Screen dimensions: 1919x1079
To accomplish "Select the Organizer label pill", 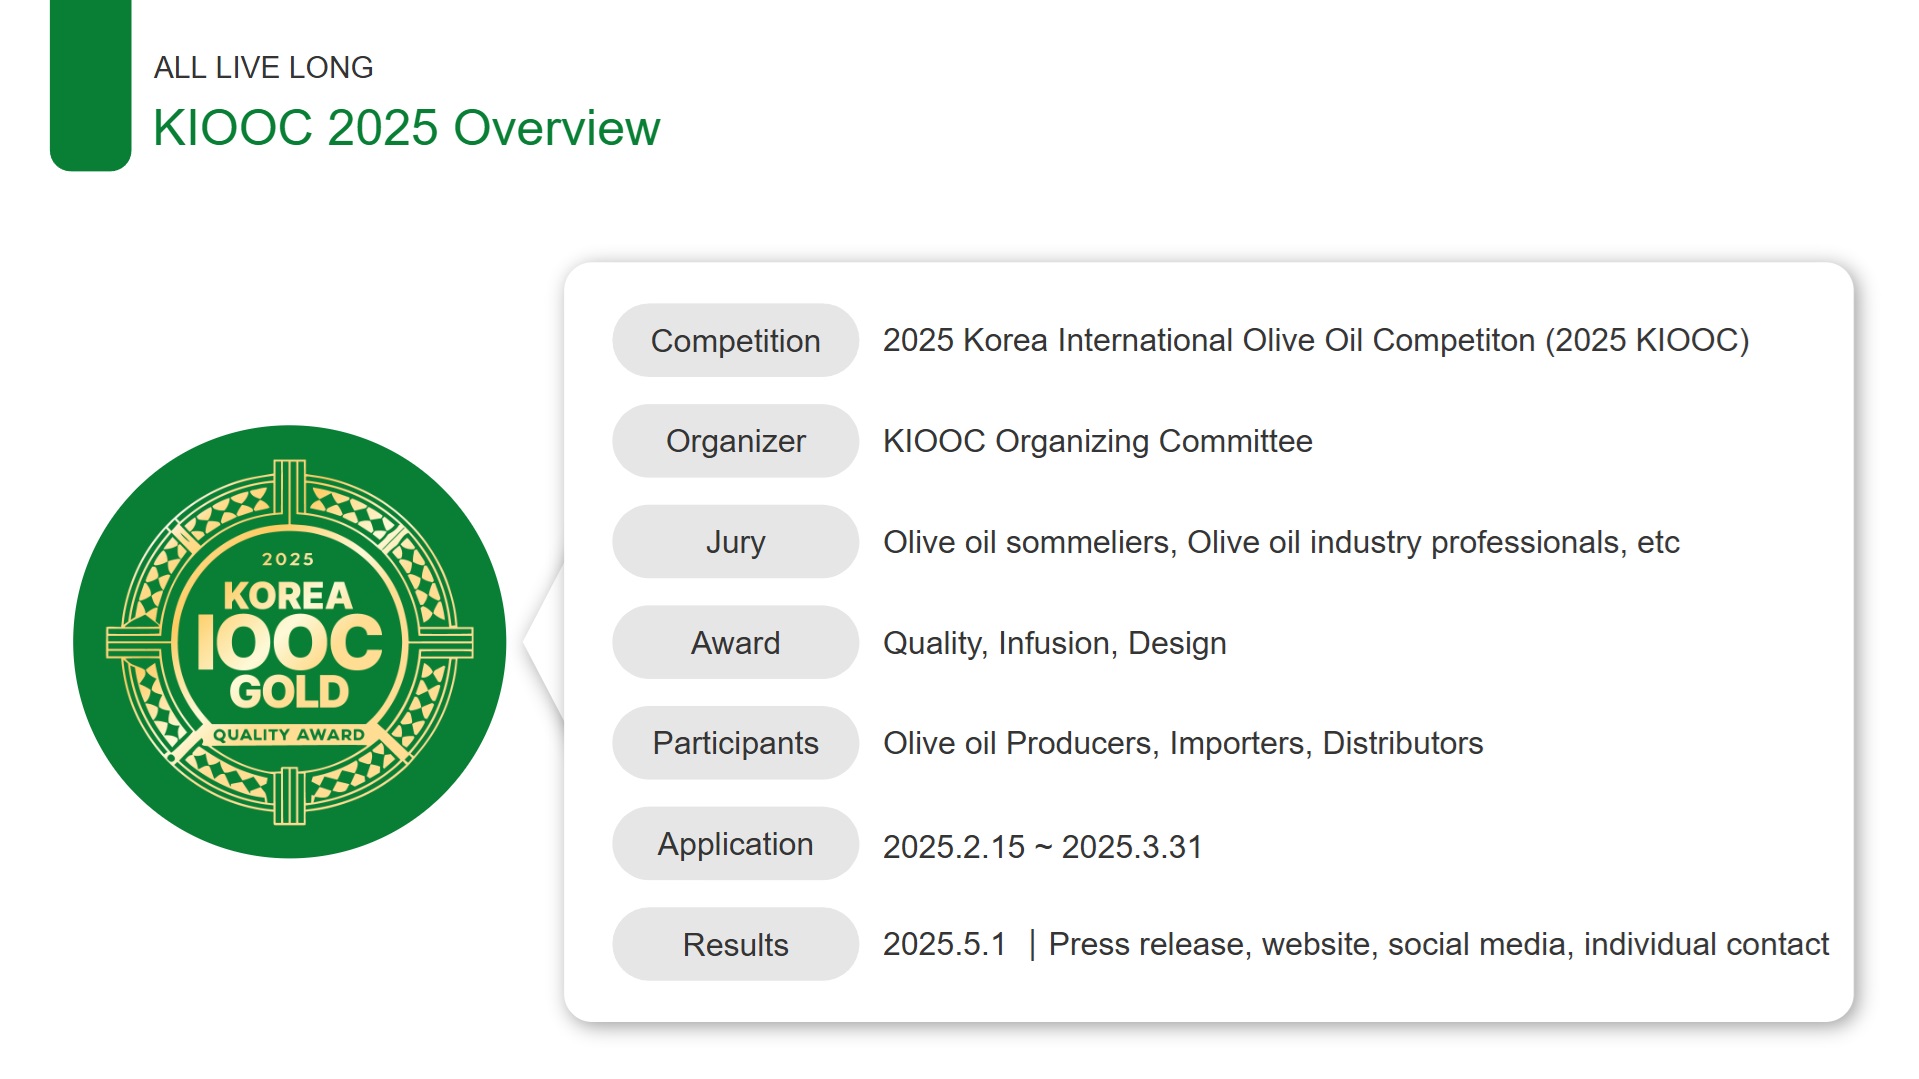I will click(735, 441).
